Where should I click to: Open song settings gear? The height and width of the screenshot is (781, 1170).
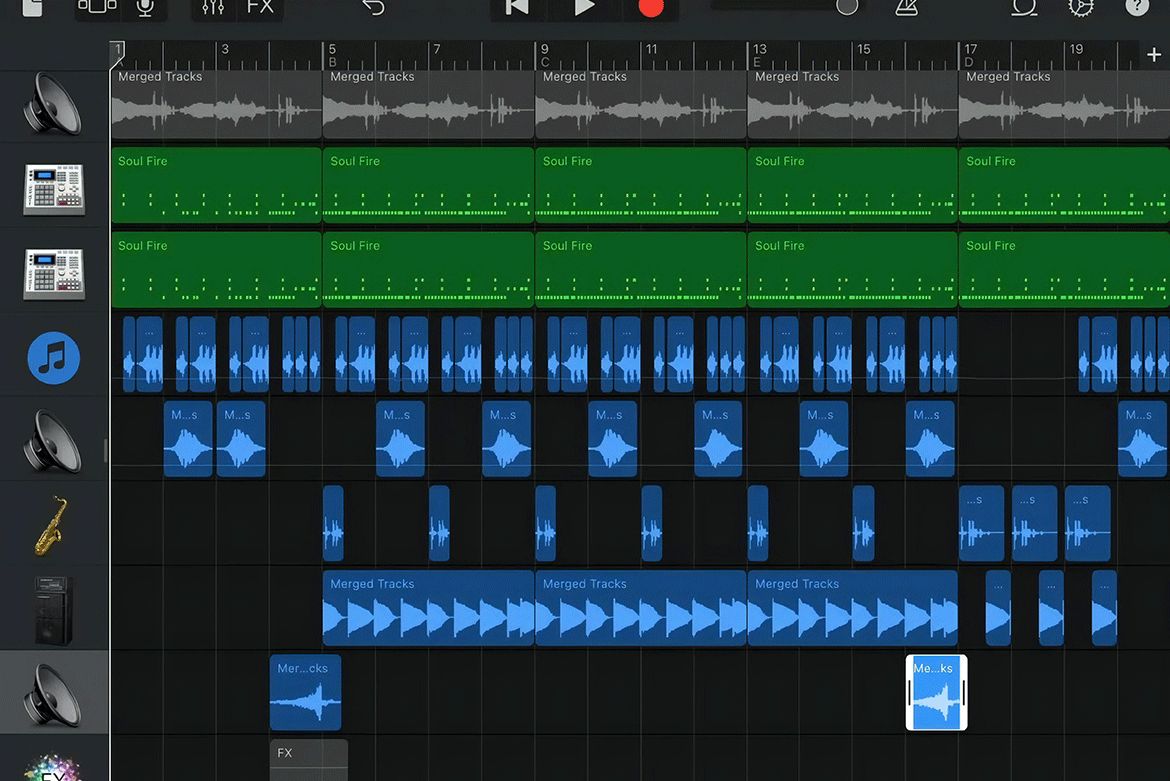tap(1081, 7)
